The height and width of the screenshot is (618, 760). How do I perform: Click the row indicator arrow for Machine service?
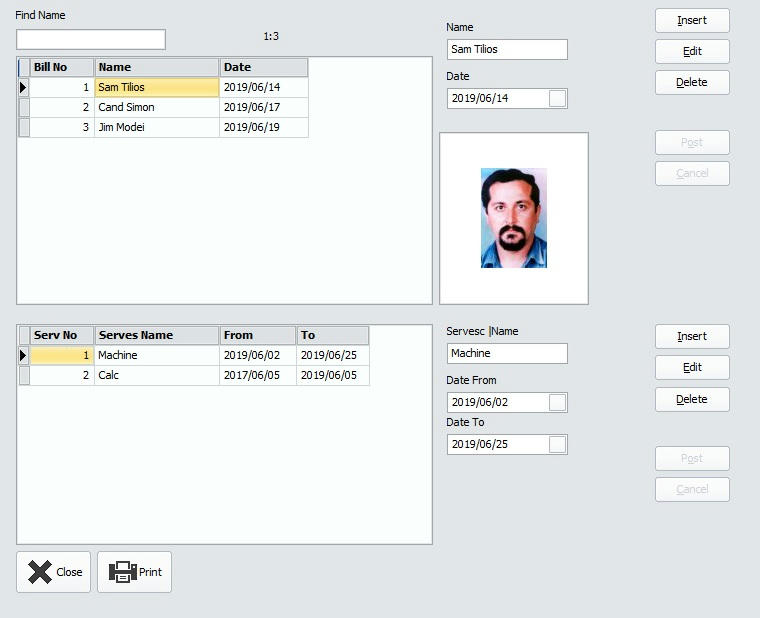[24, 356]
